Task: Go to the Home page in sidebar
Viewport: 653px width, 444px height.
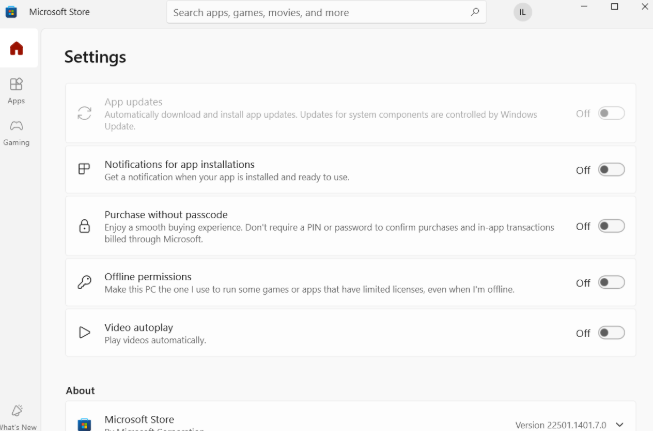Action: tap(16, 48)
